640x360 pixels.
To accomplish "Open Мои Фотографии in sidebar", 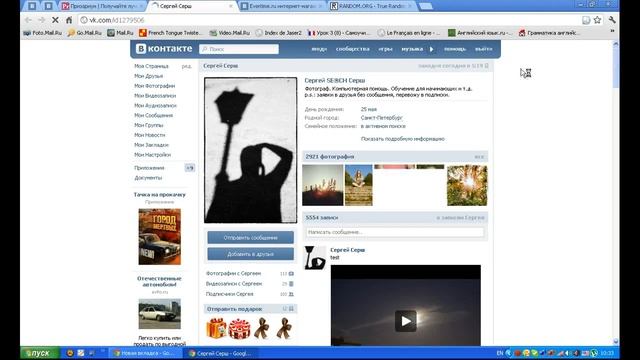I will (155, 86).
